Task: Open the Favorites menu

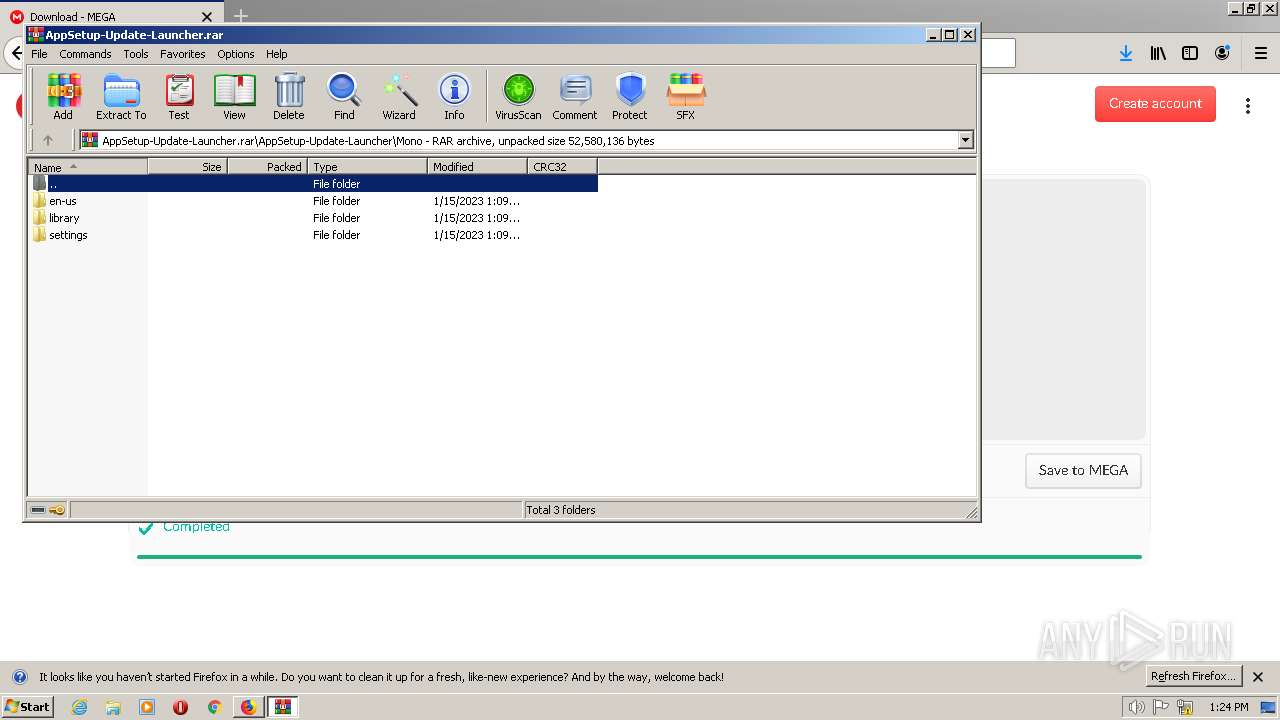Action: click(183, 54)
